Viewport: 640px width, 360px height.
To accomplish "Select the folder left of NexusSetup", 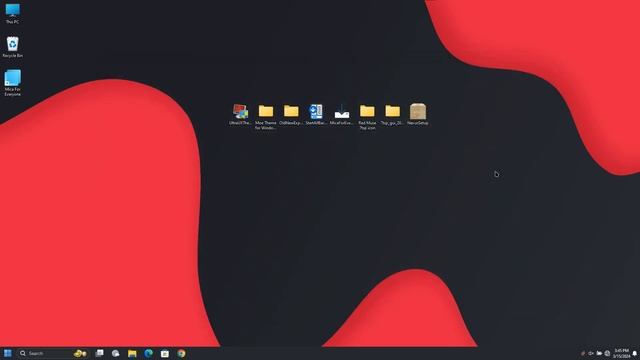I will (x=392, y=114).
